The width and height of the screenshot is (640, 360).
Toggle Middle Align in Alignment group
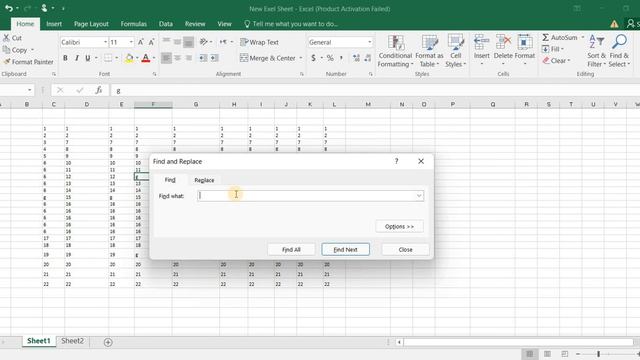point(177,42)
